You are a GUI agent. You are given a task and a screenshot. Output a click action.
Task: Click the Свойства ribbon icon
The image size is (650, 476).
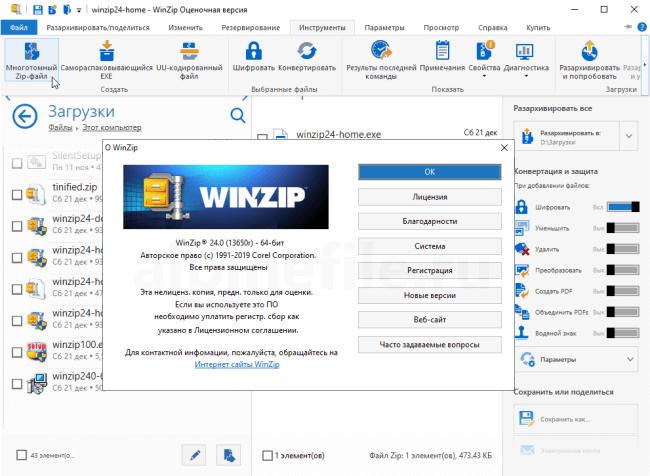coord(484,51)
